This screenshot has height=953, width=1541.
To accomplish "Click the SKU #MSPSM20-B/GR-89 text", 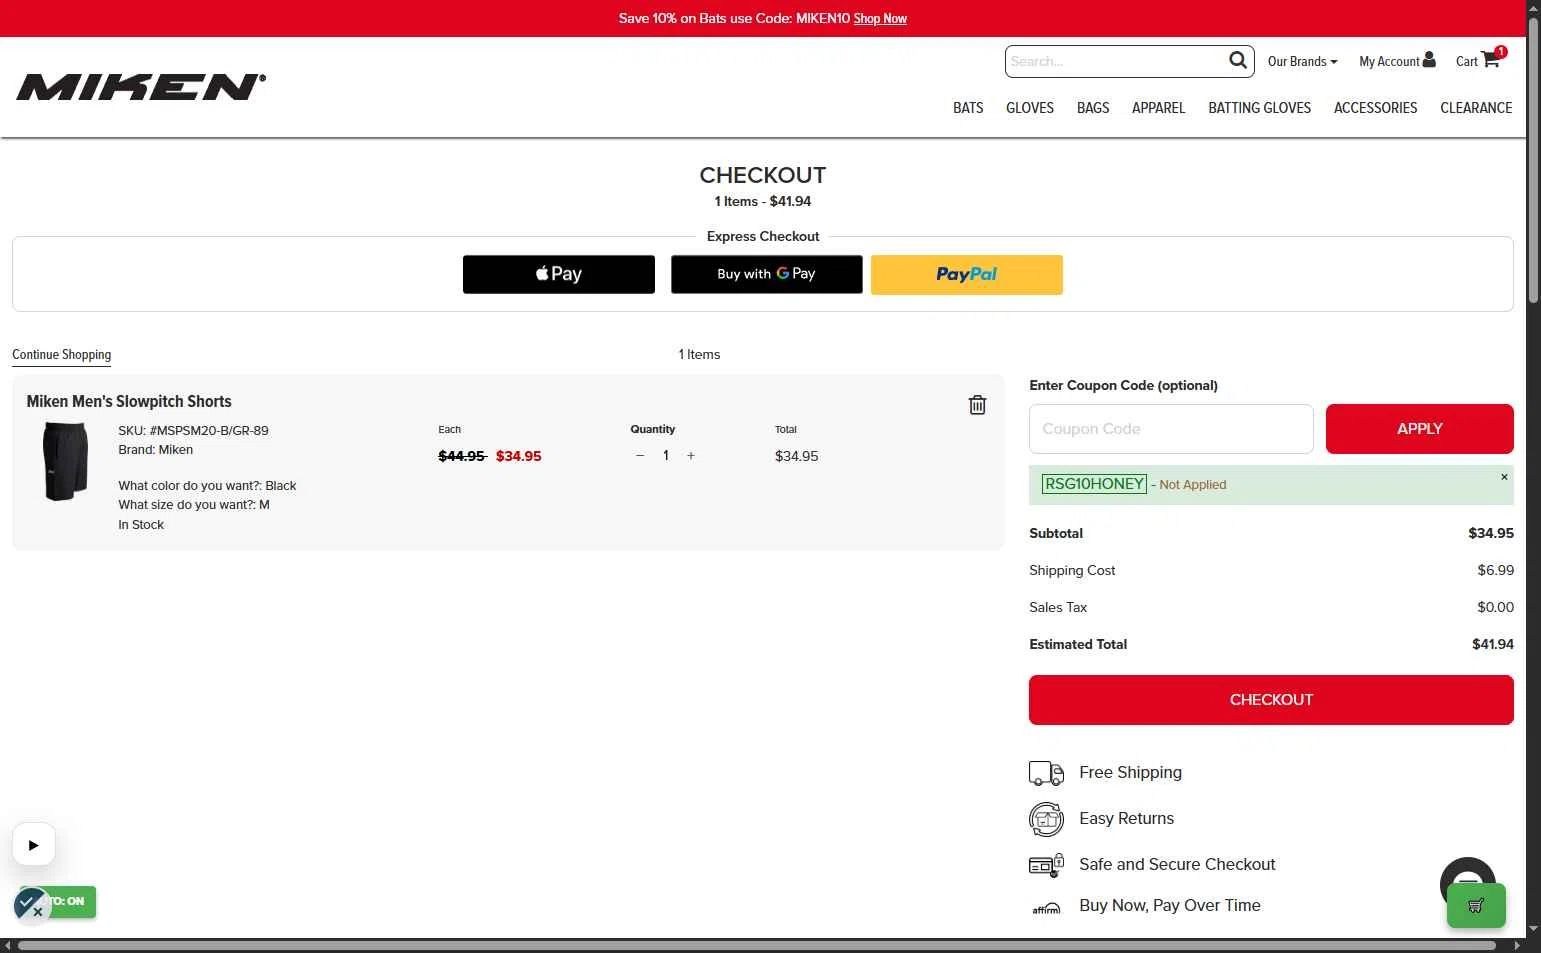I will click(x=193, y=431).
